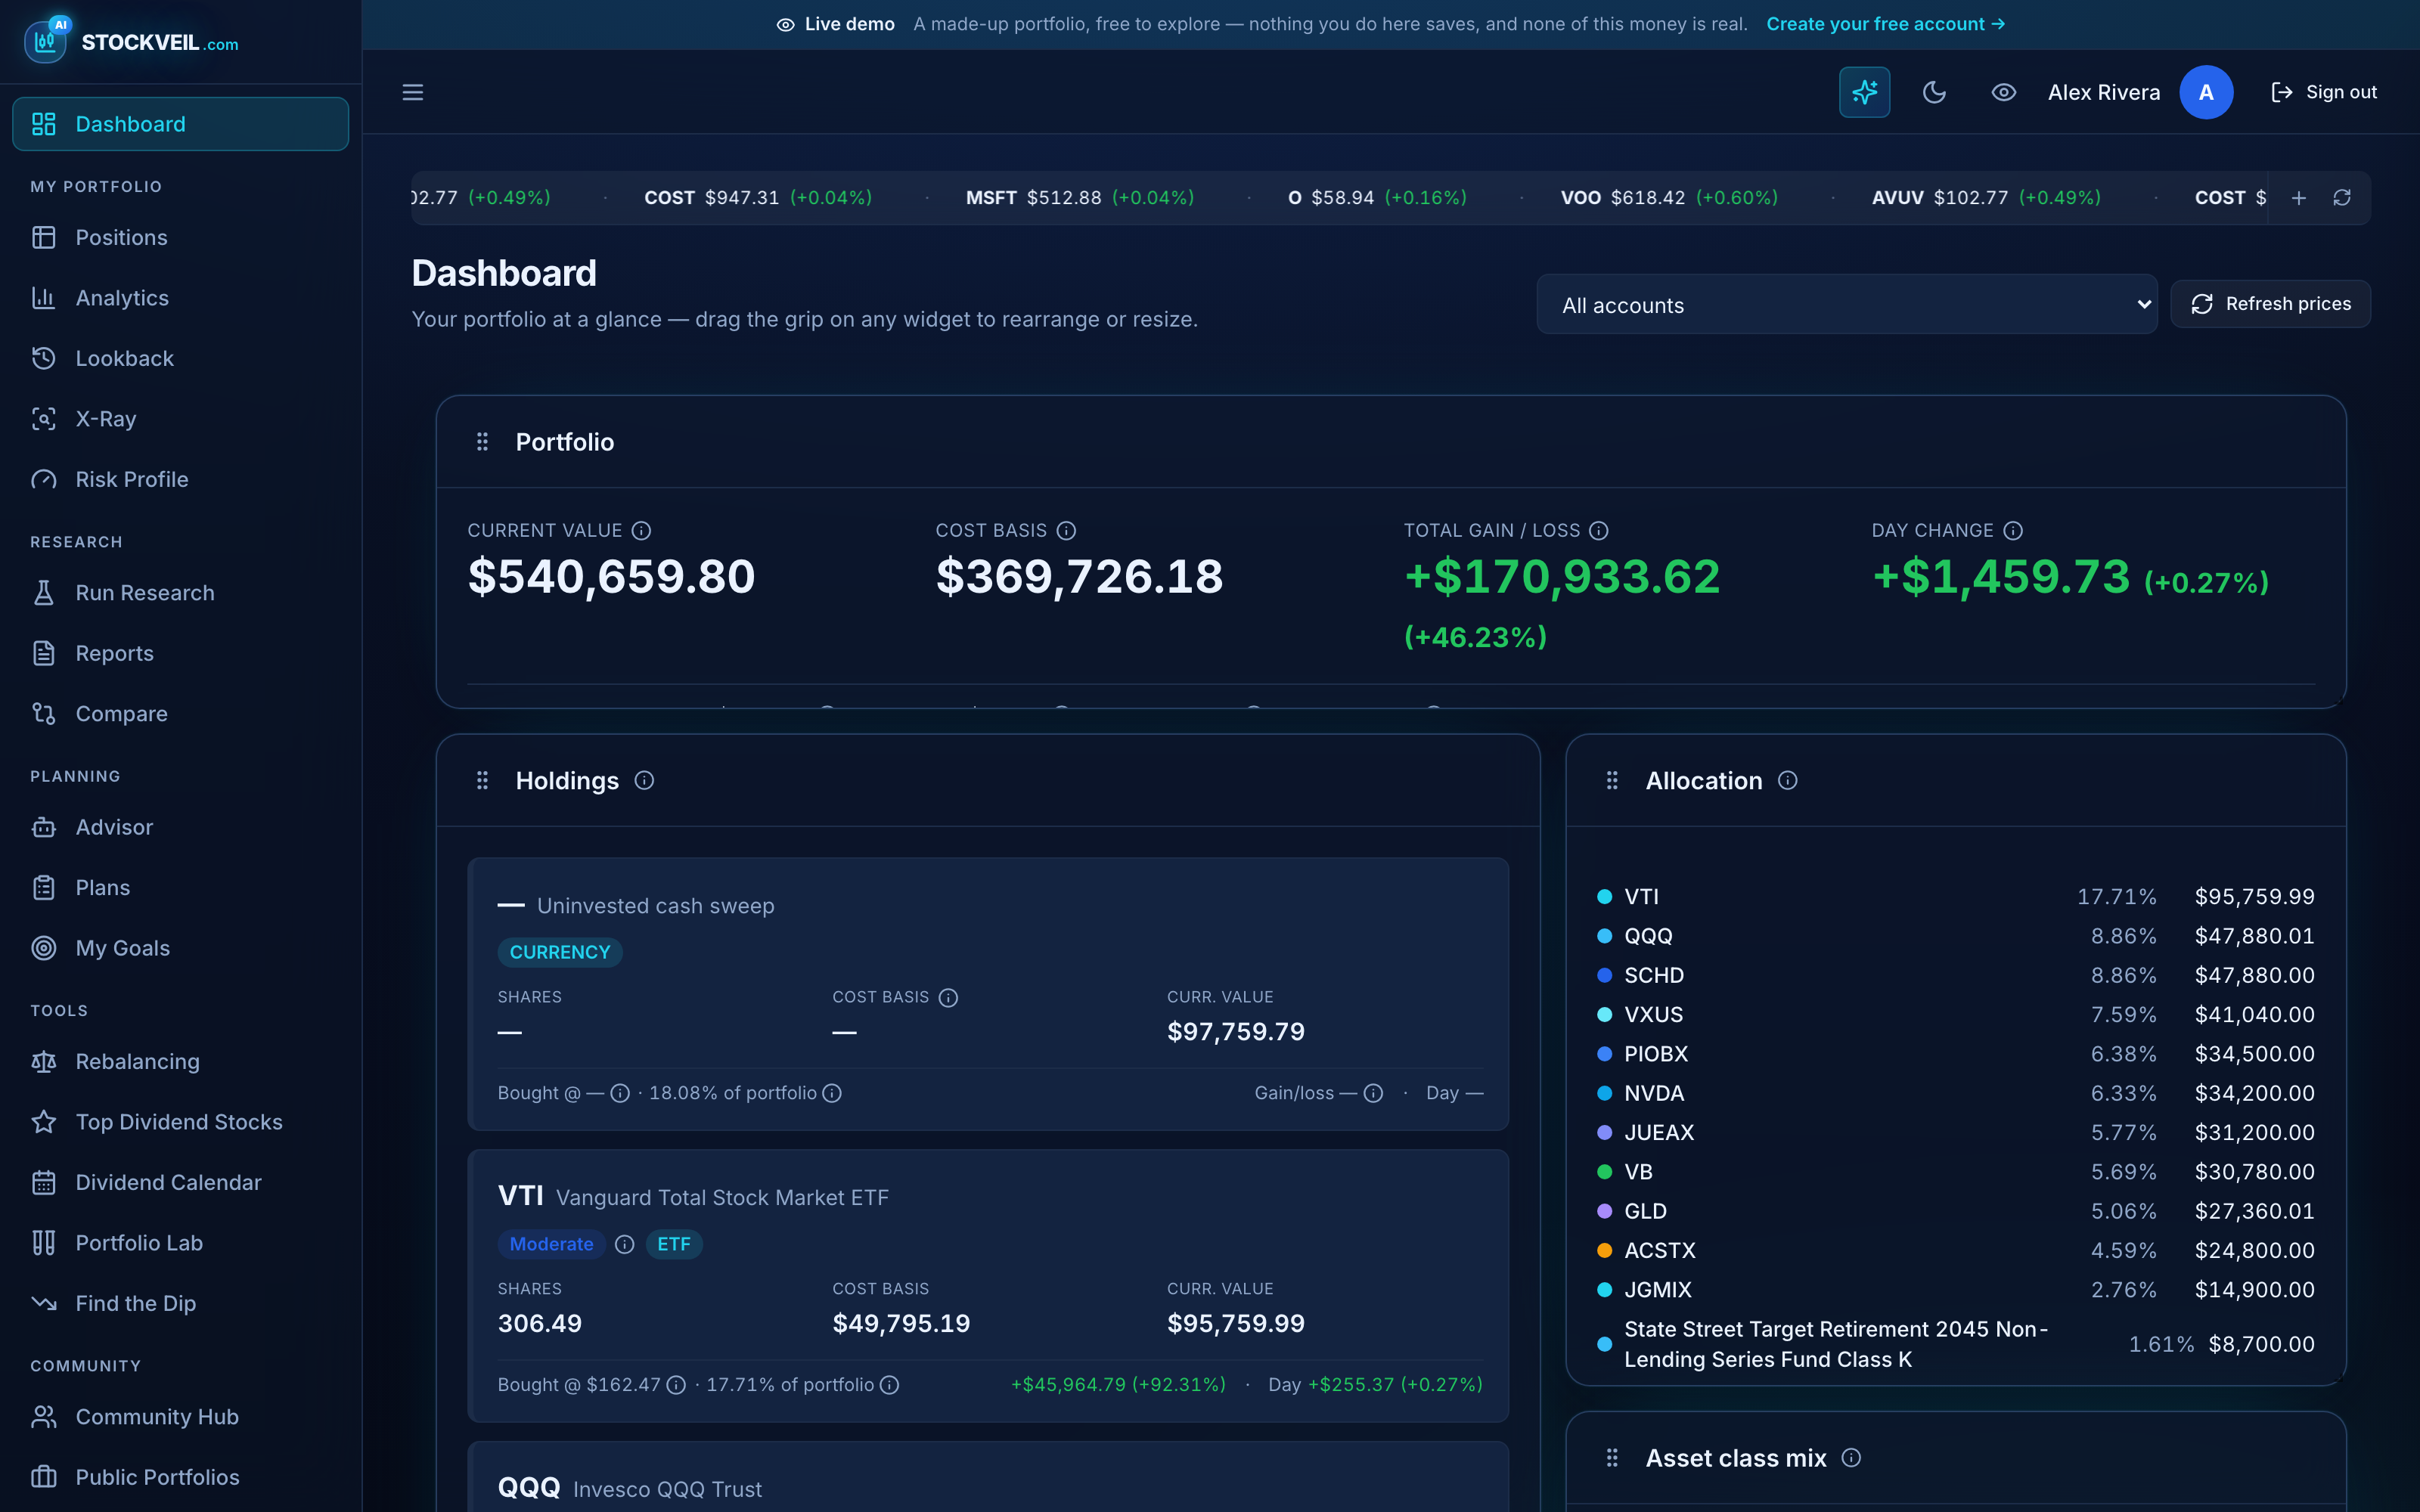Click the Top Dividend Stocks star icon
Viewport: 2420px width, 1512px height.
click(44, 1122)
